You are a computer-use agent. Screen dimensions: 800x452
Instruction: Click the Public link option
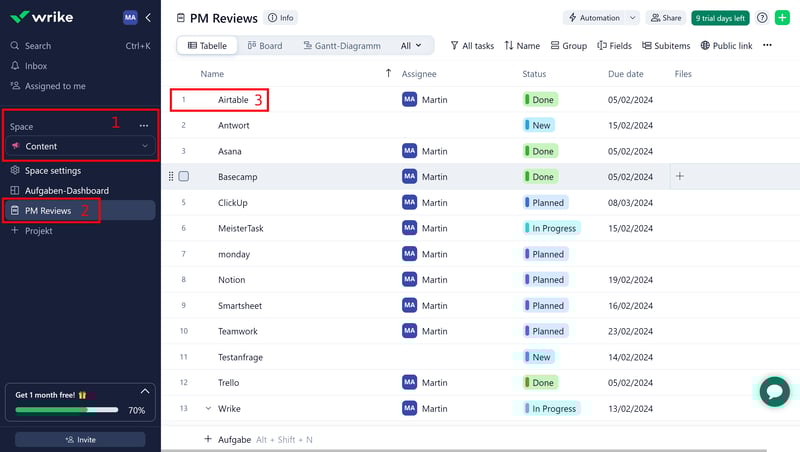[x=726, y=45]
